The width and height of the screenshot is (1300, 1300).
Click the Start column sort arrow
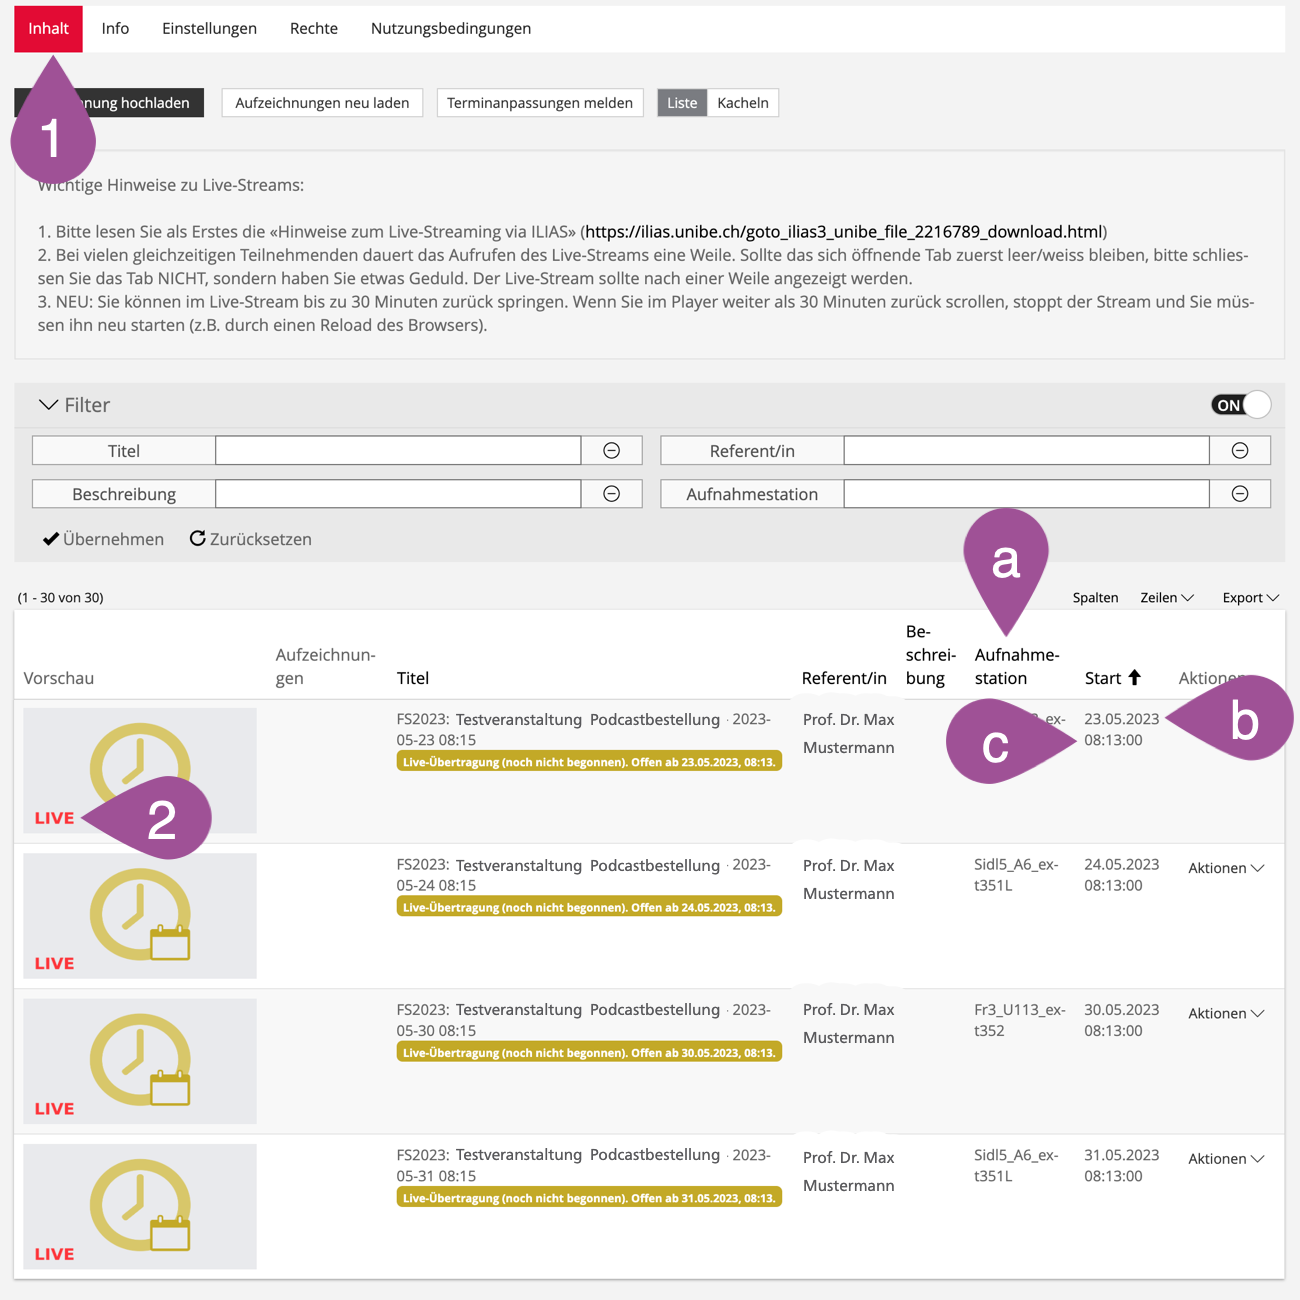click(x=1134, y=678)
